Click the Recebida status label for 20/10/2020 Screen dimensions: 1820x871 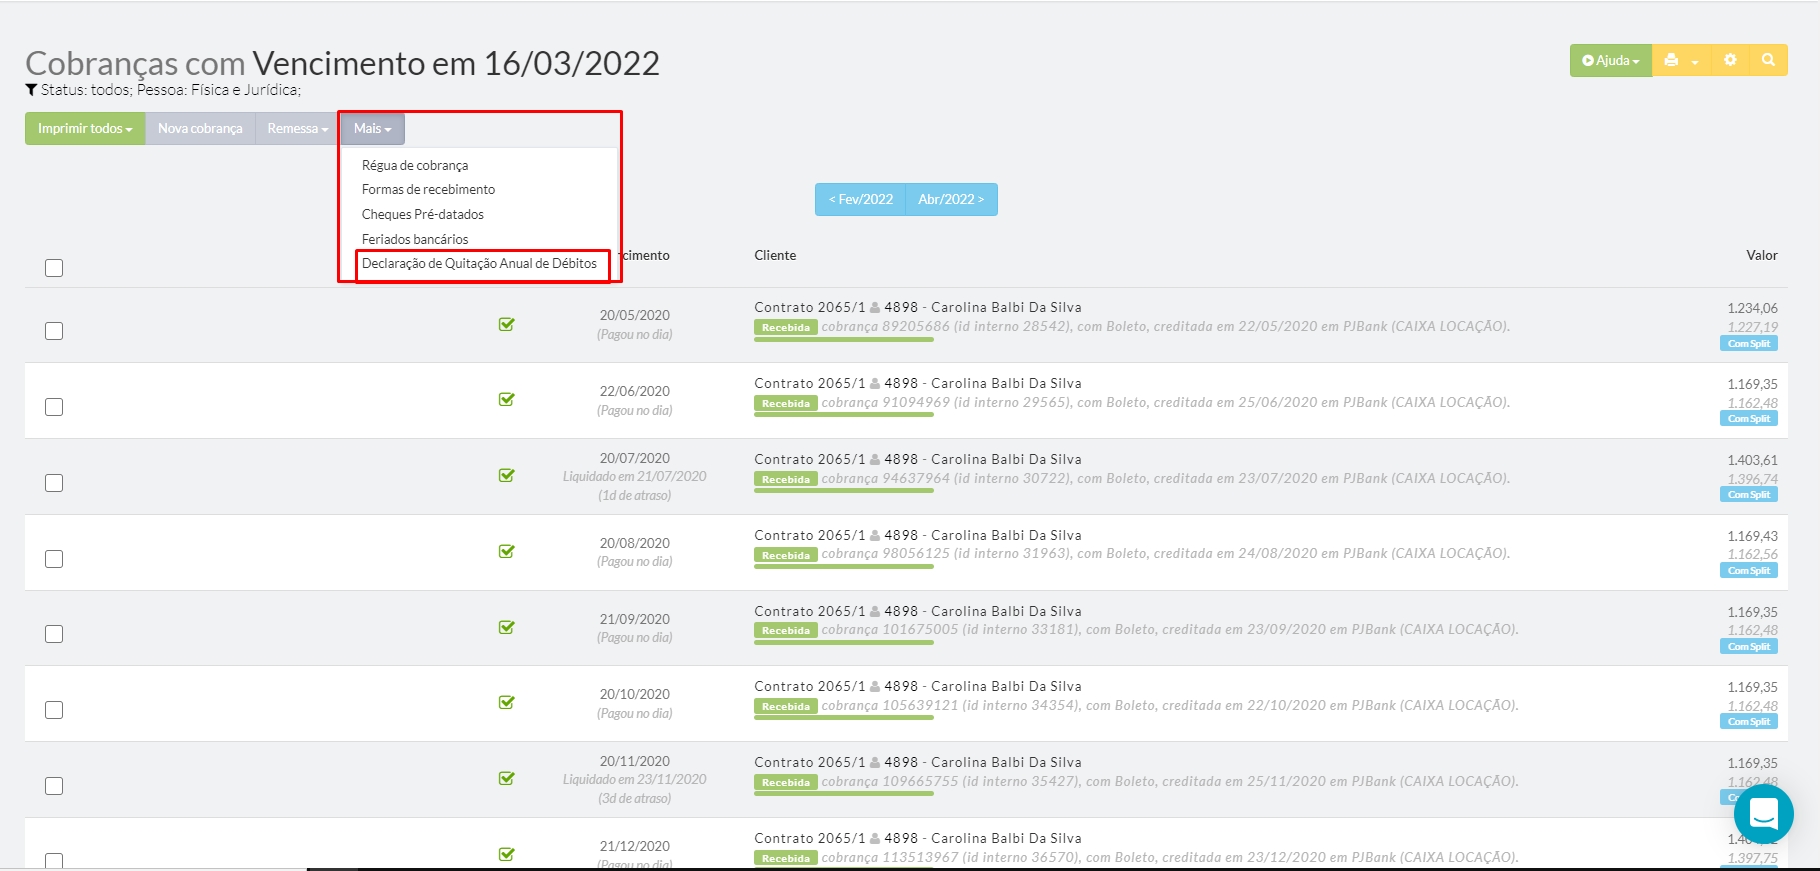[786, 707]
